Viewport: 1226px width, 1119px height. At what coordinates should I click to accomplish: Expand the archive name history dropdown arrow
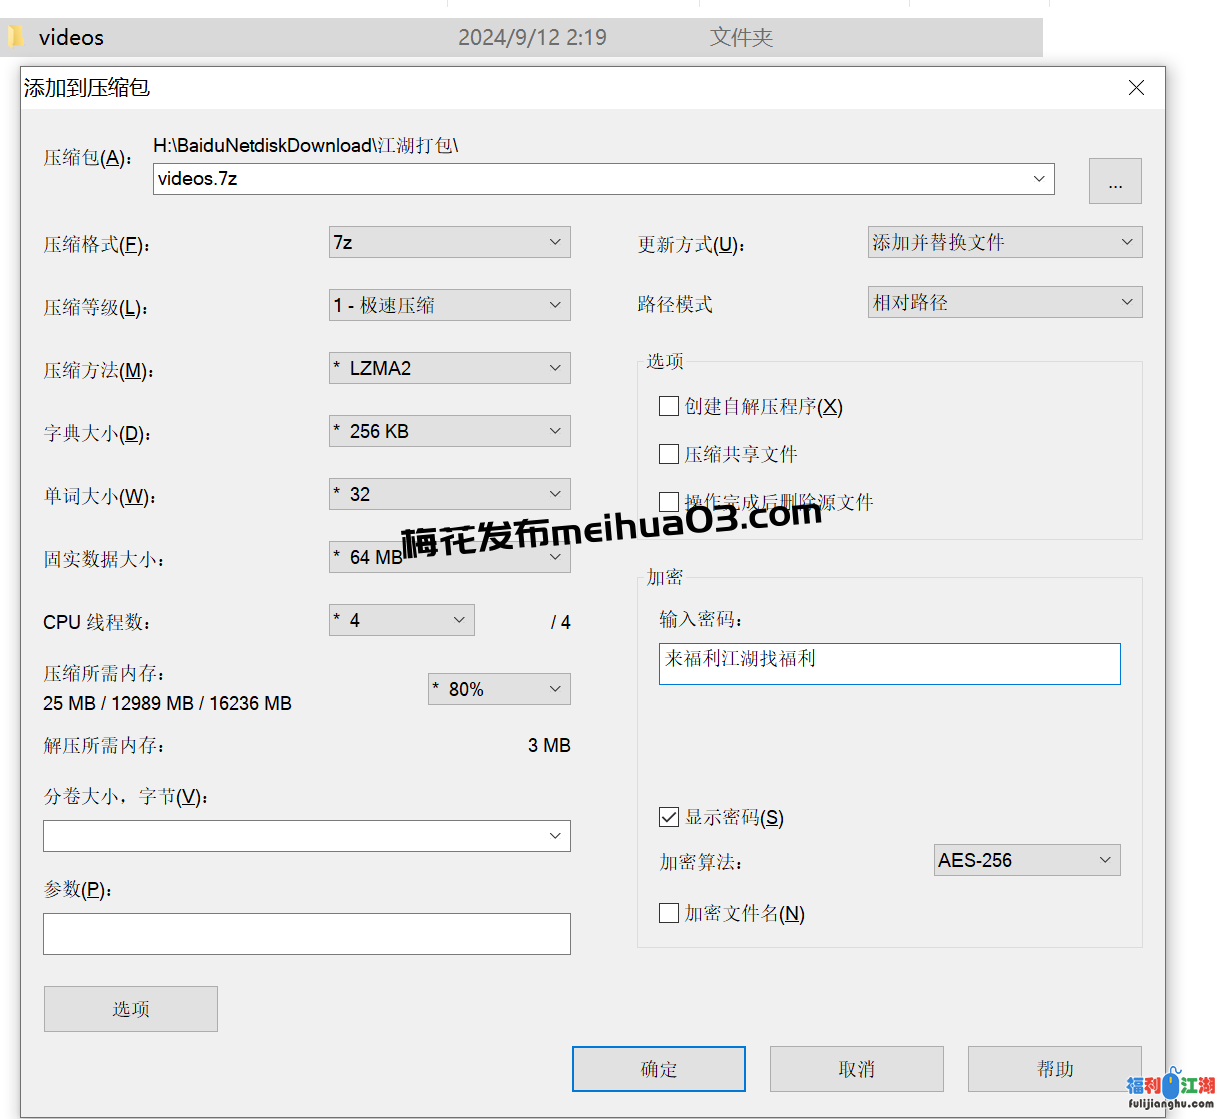click(x=1039, y=179)
